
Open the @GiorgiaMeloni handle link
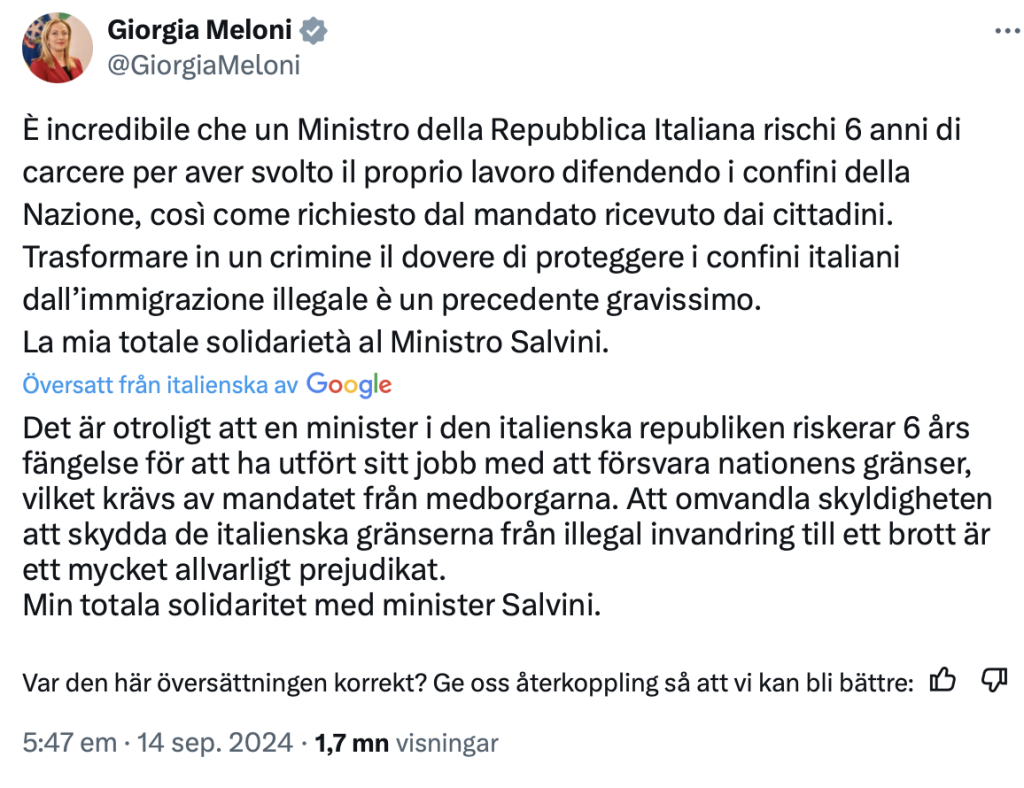[203, 66]
